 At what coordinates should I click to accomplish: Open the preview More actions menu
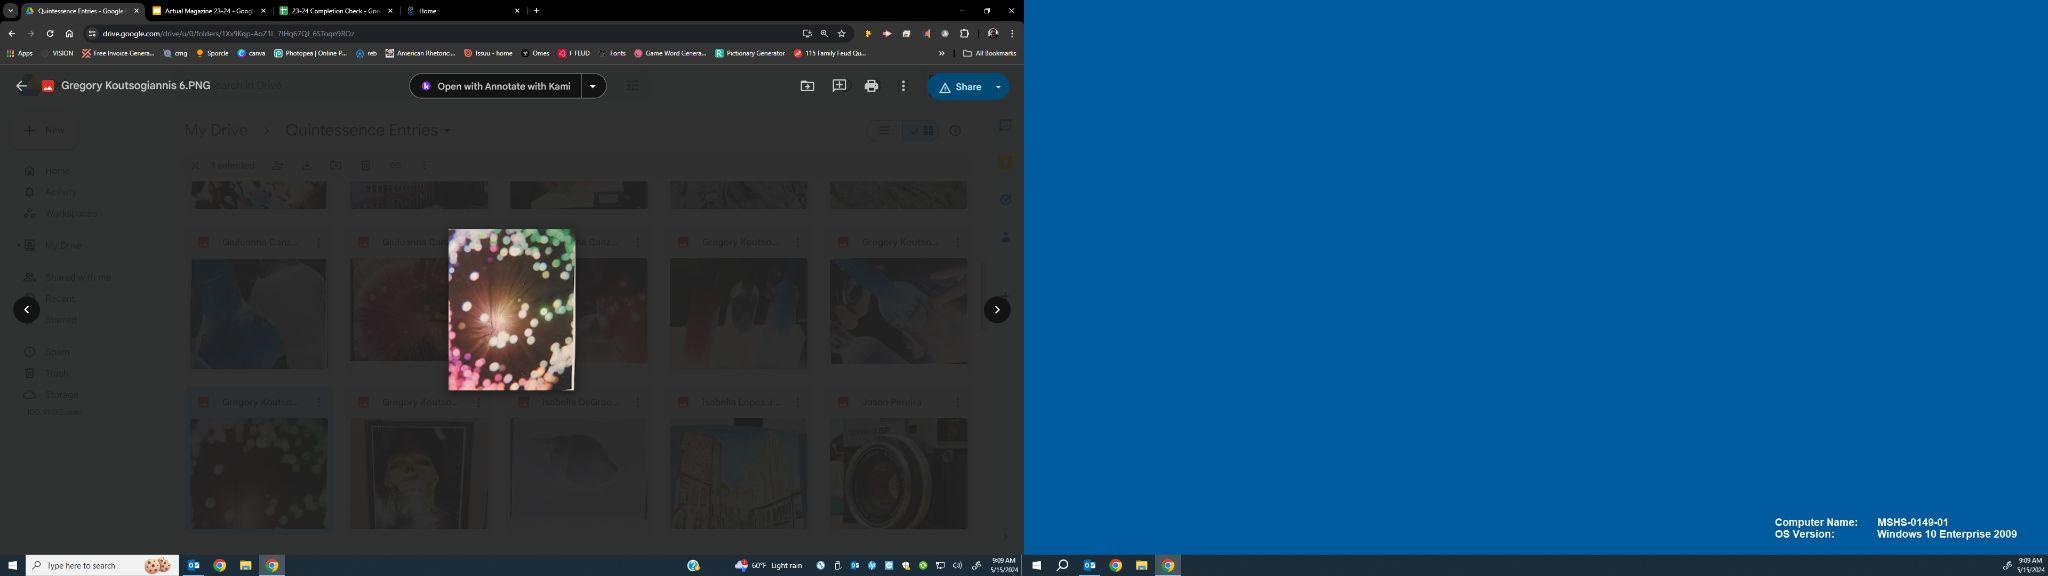(903, 86)
